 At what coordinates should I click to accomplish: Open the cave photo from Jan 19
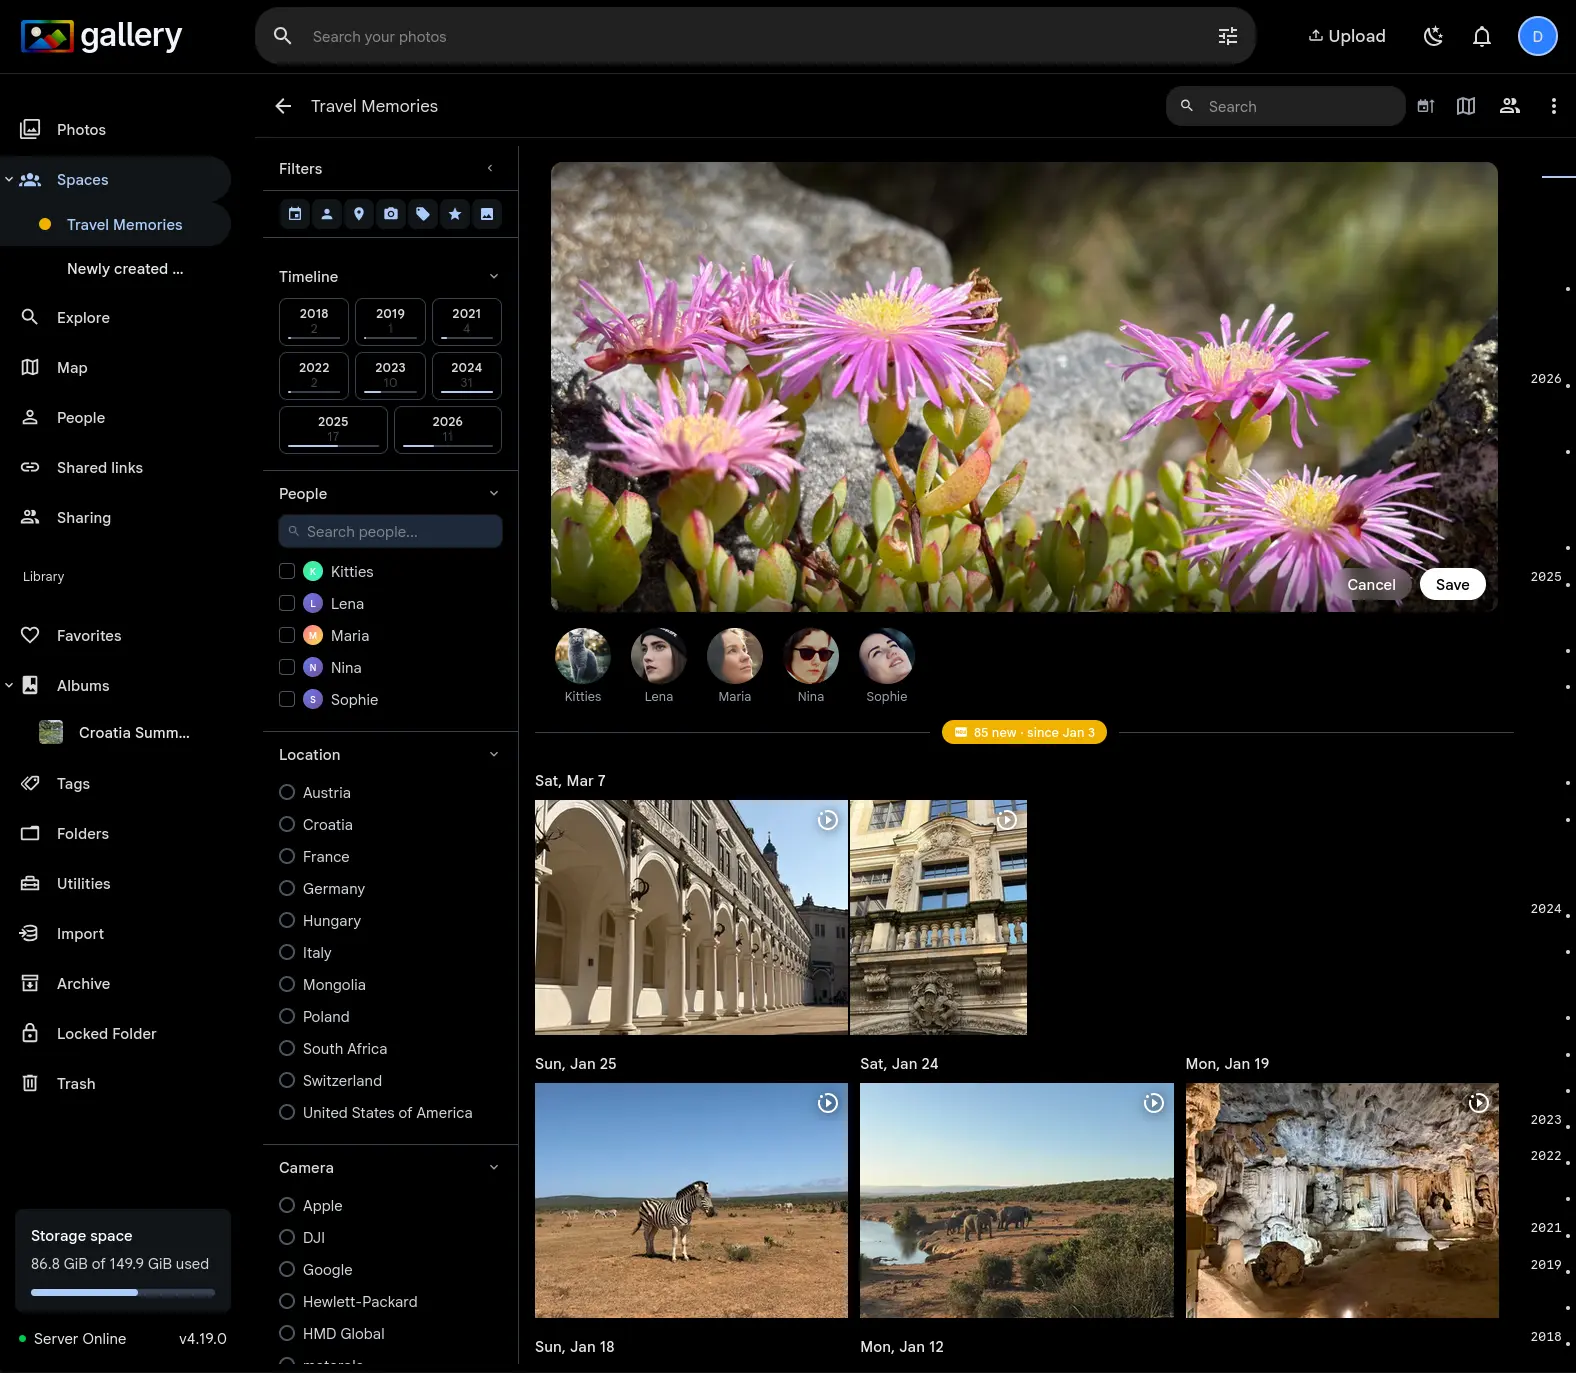(x=1342, y=1200)
